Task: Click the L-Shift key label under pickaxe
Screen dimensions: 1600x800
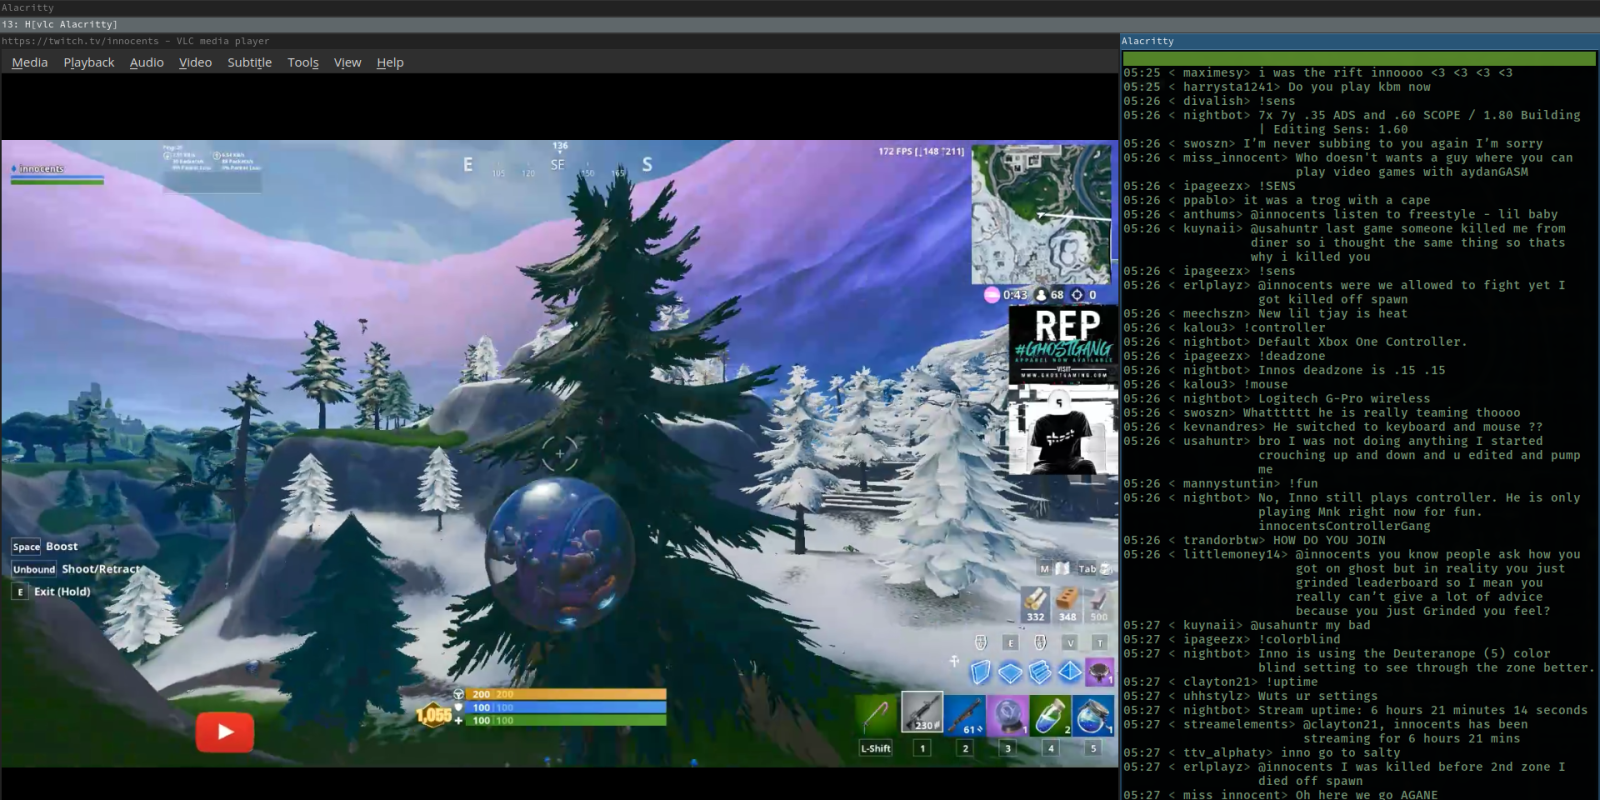Action: [876, 748]
